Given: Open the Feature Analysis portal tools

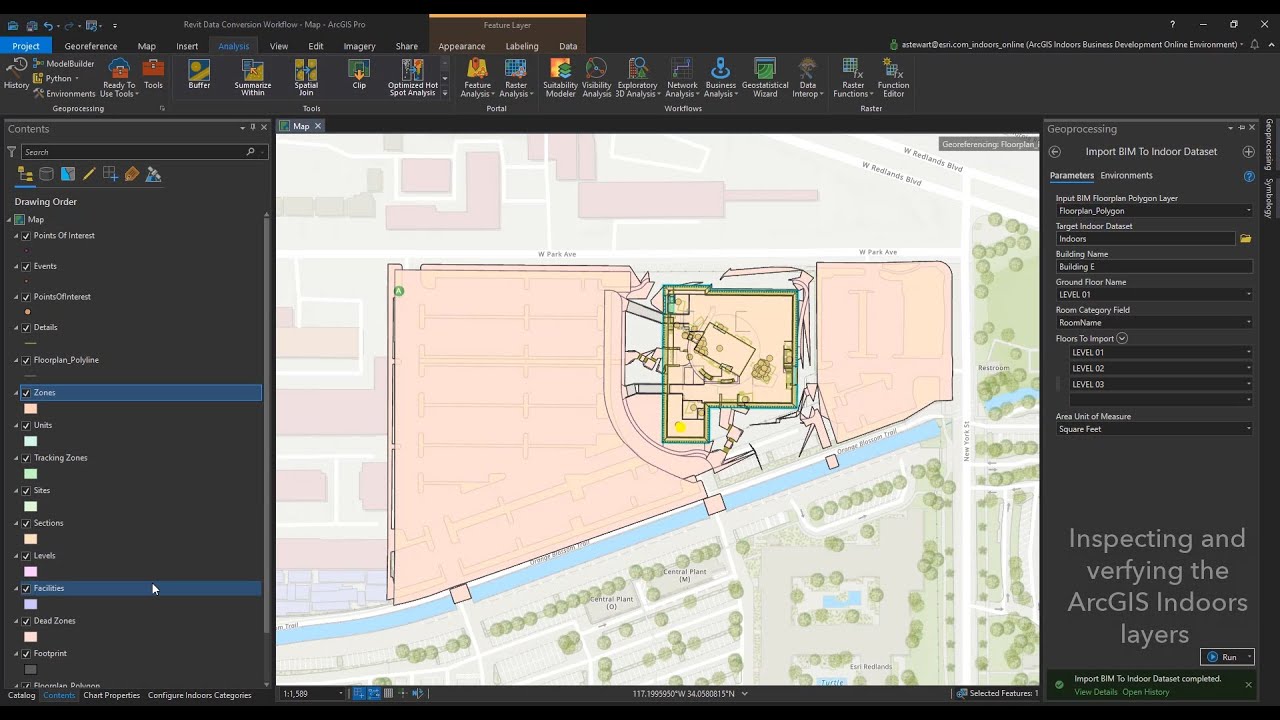Looking at the screenshot, I should [477, 77].
